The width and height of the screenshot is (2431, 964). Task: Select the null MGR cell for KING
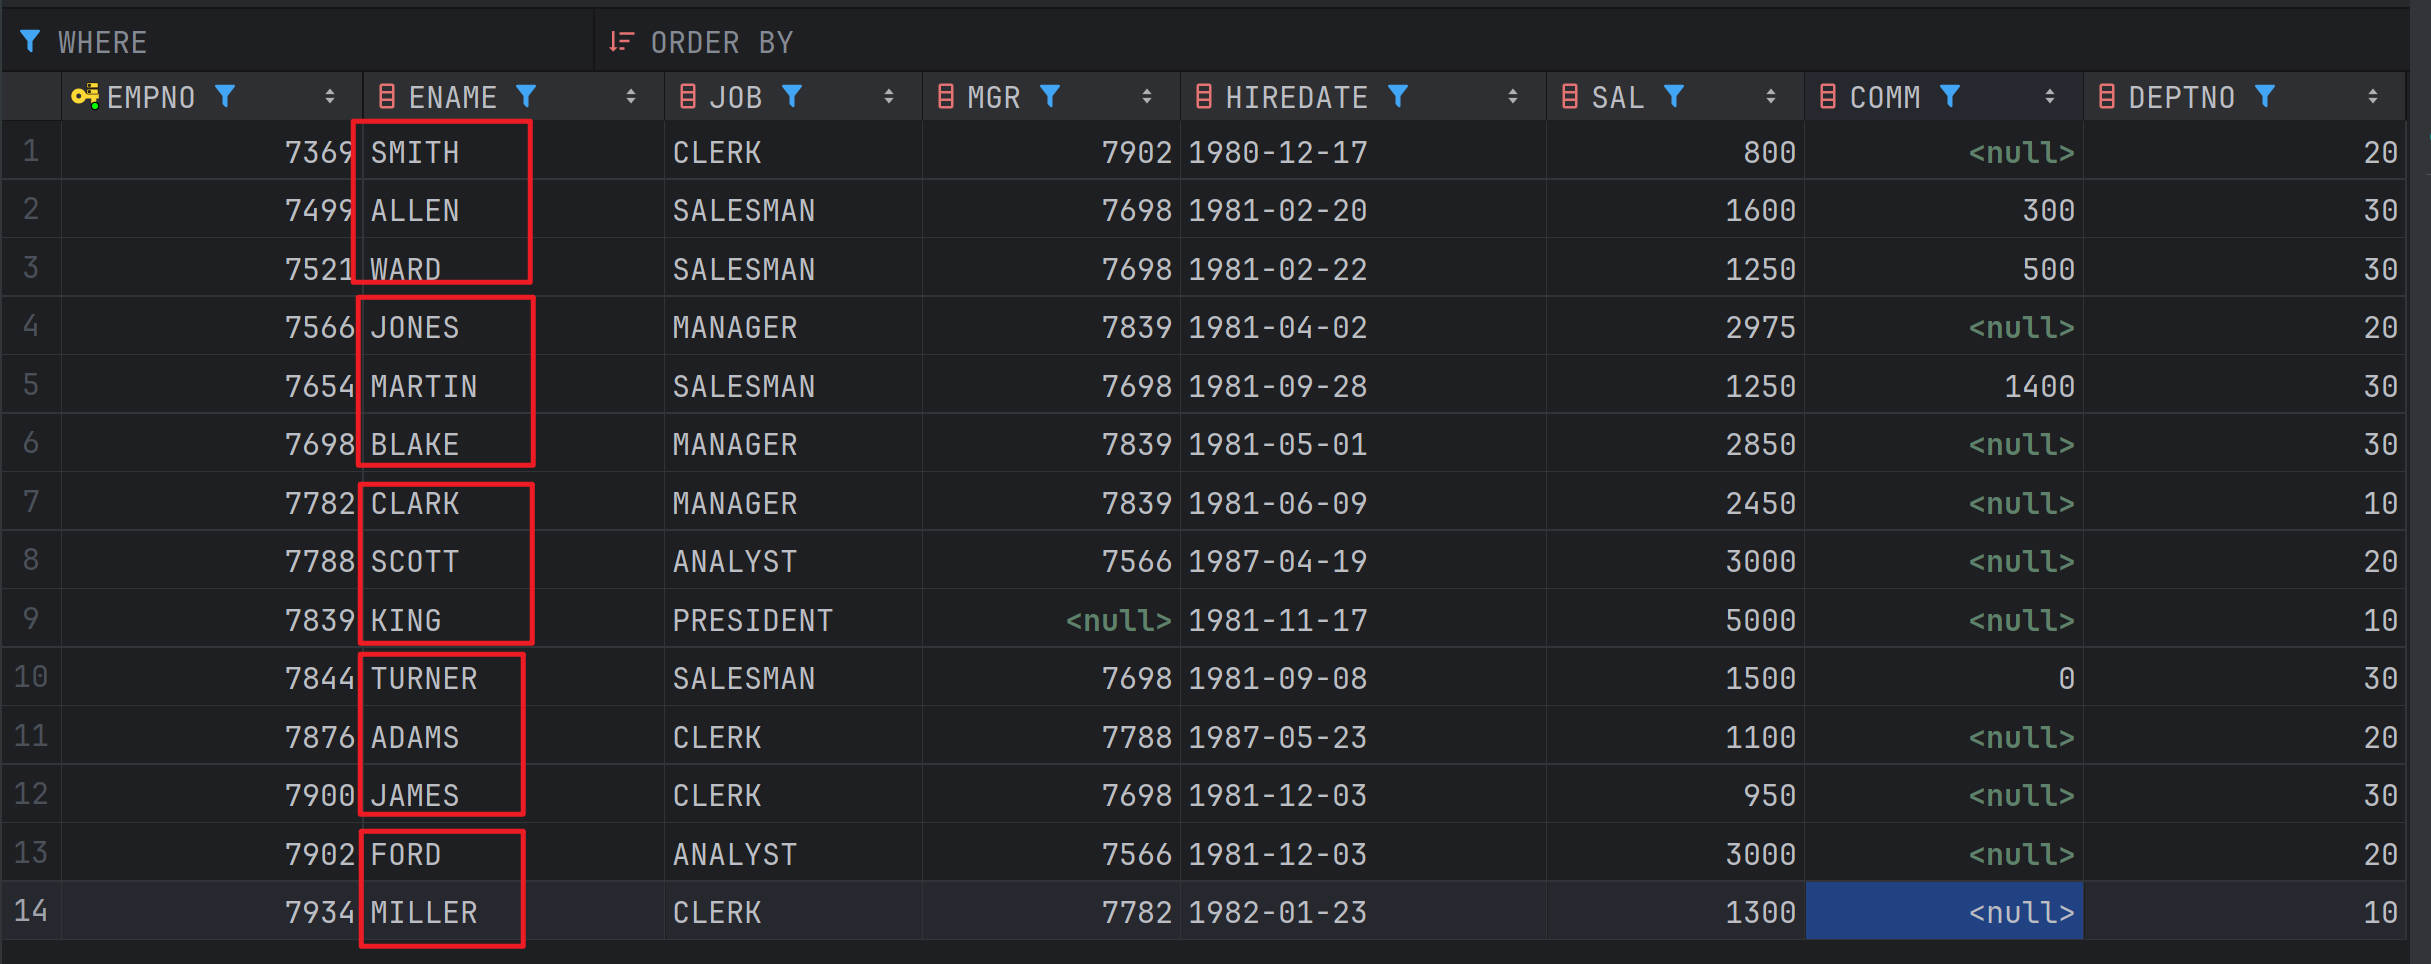(x=1118, y=621)
